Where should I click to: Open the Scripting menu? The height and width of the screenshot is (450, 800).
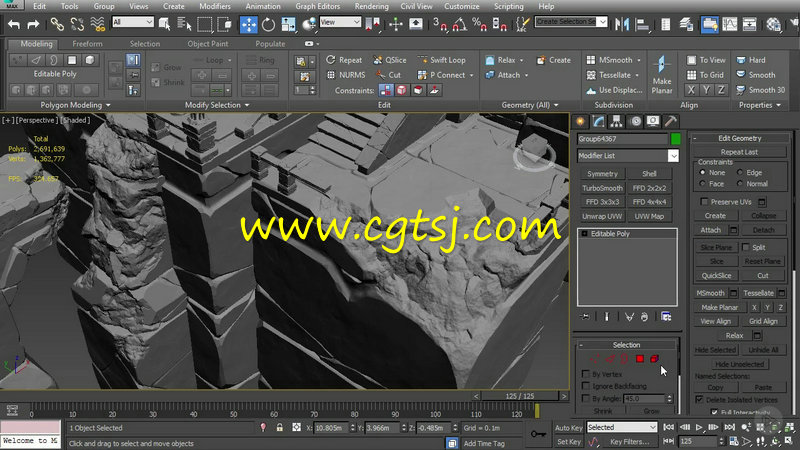pyautogui.click(x=508, y=6)
